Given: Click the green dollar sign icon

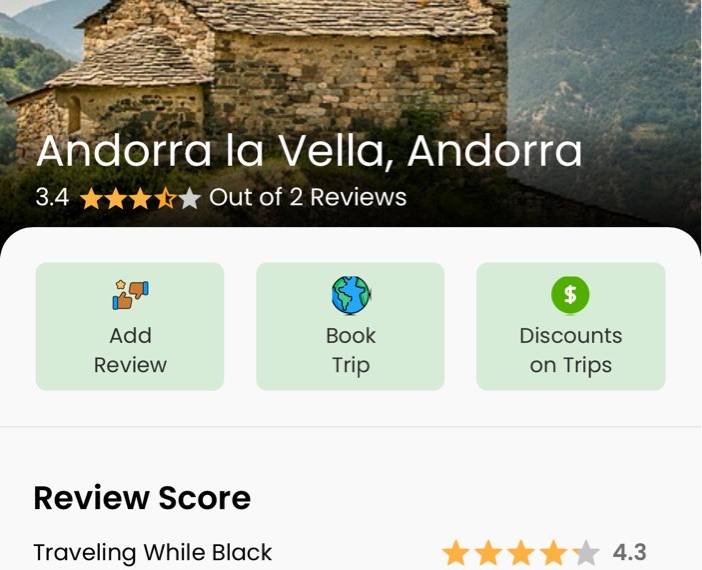Looking at the screenshot, I should 570,295.
